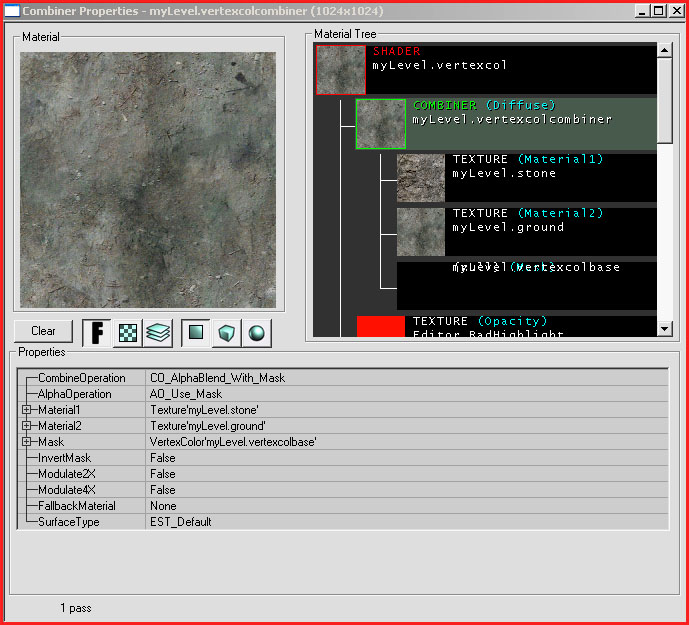Select the cube preview icon

coord(226,333)
